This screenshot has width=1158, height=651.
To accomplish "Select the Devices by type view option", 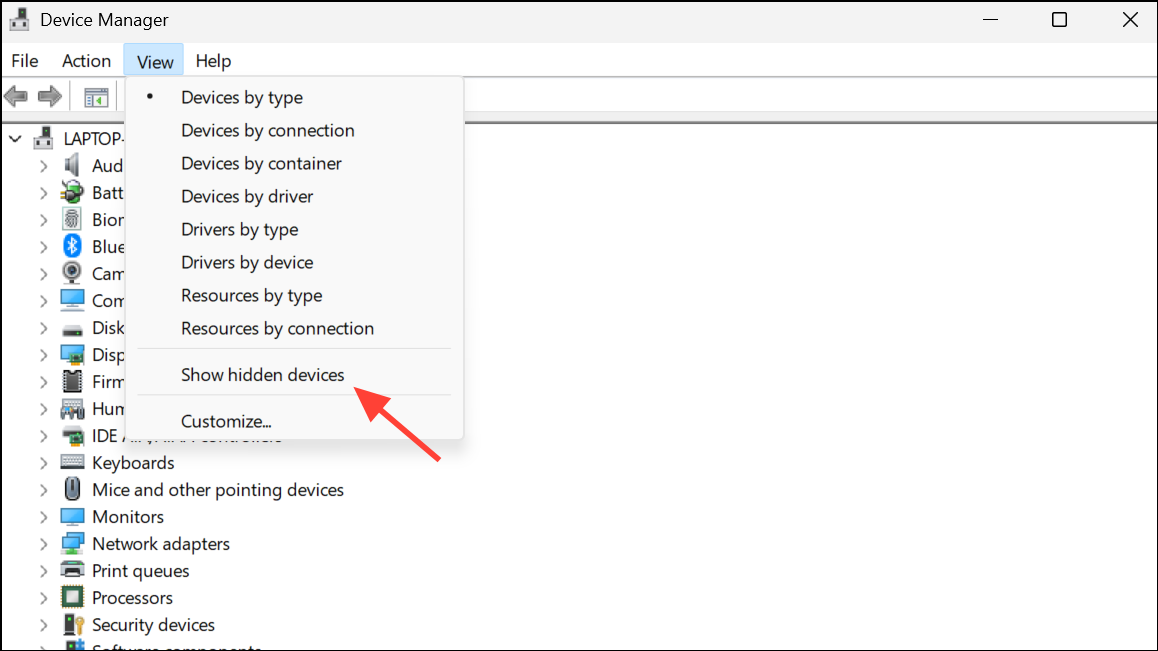I will (x=241, y=97).
